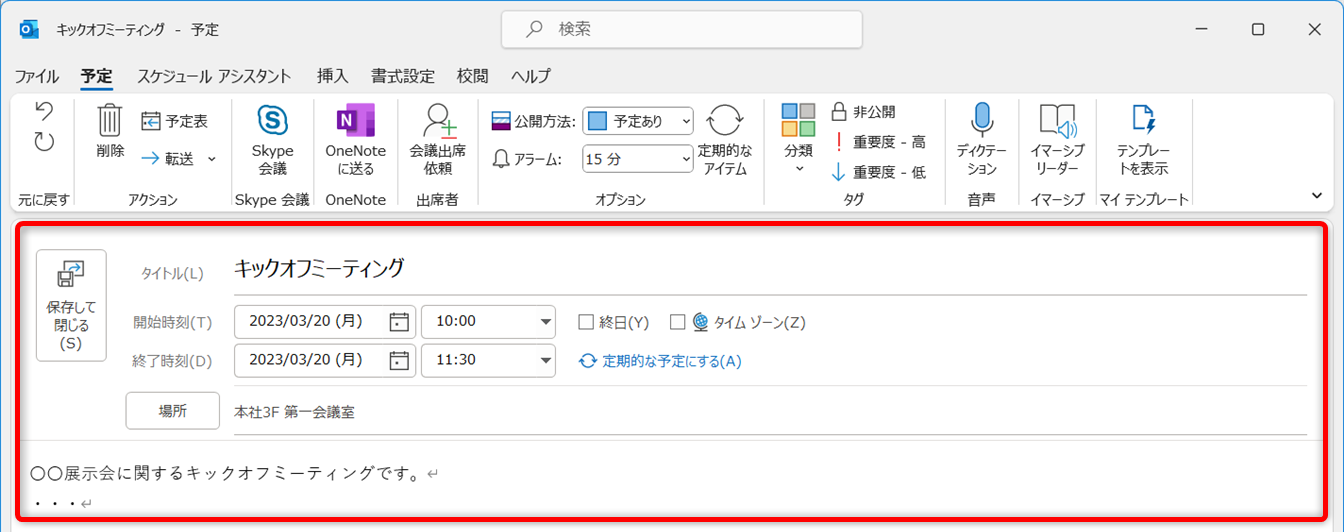The width and height of the screenshot is (1344, 532).
Task: Send appointment to OneNote
Action: [355, 122]
